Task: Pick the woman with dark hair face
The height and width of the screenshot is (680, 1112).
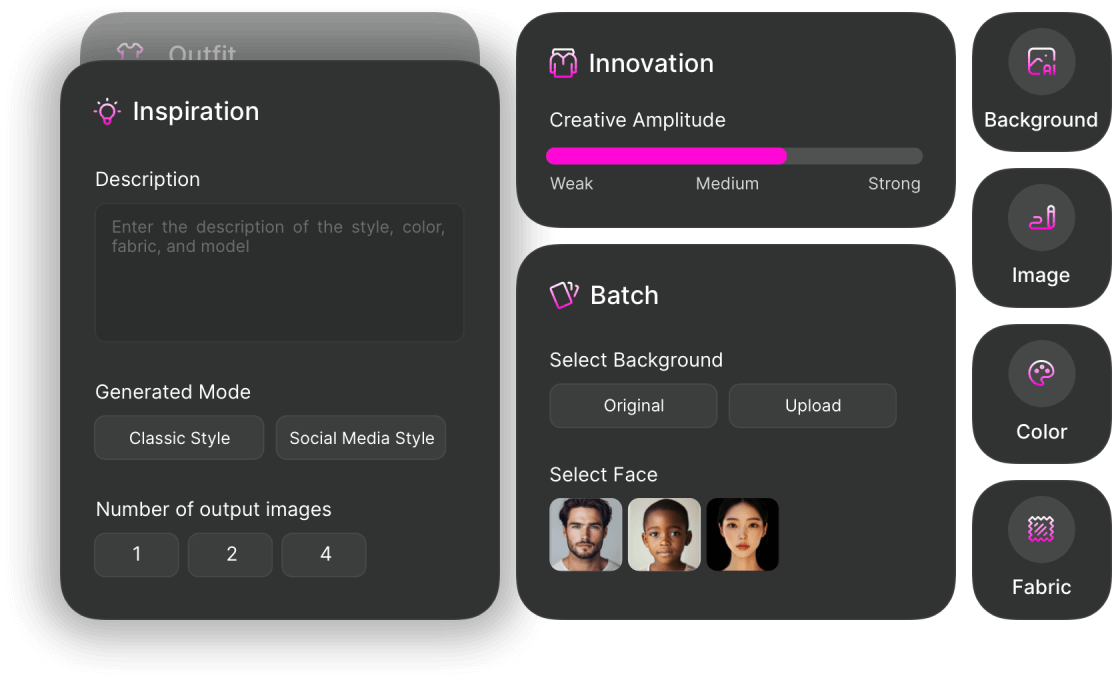Action: [x=743, y=535]
